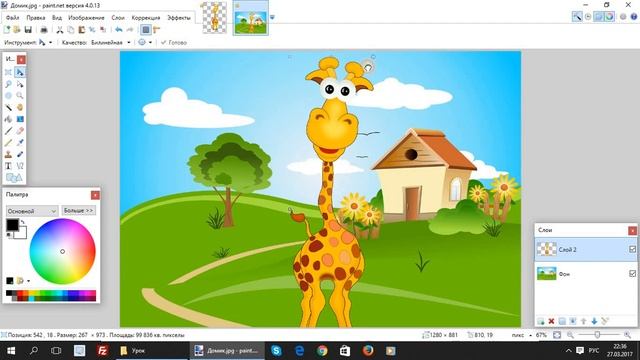Save the image with floppy icon
This screenshot has height=360, width=640.
point(28,29)
